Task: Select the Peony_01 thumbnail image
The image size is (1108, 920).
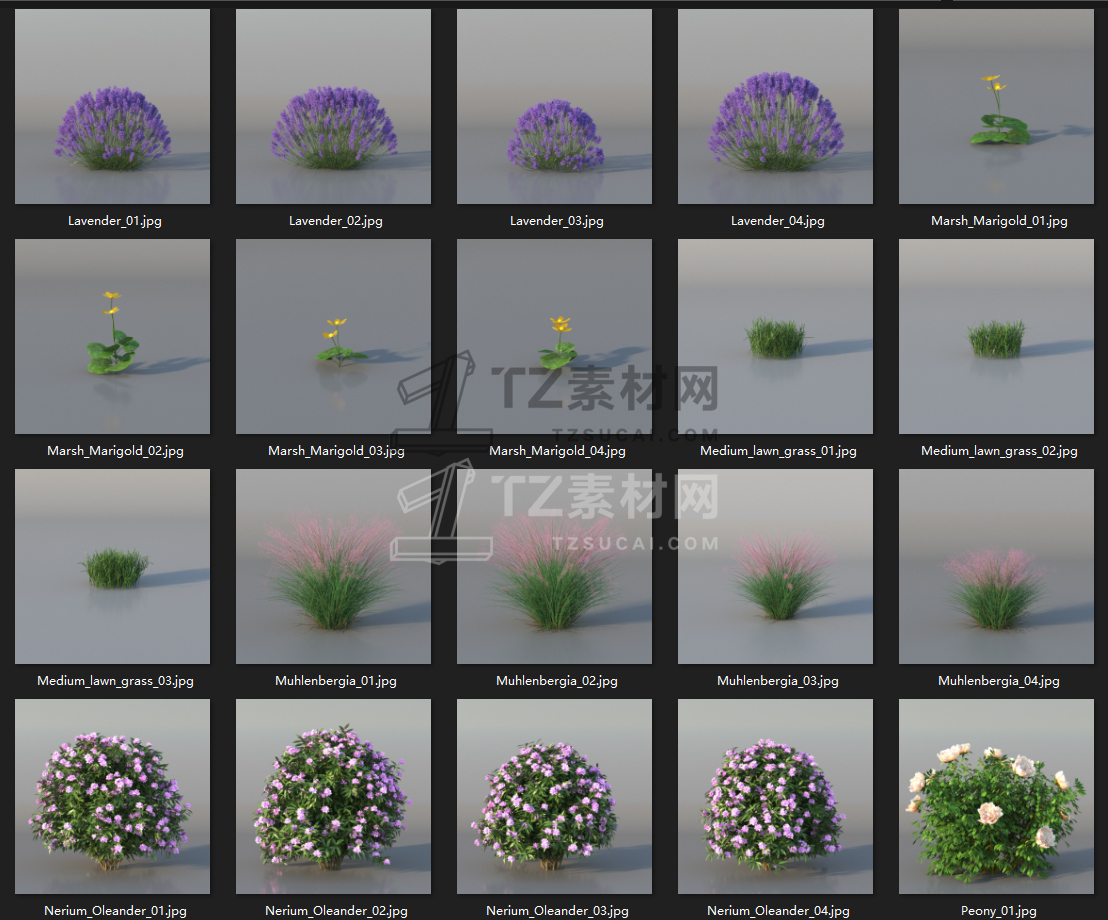Action: tap(996, 796)
